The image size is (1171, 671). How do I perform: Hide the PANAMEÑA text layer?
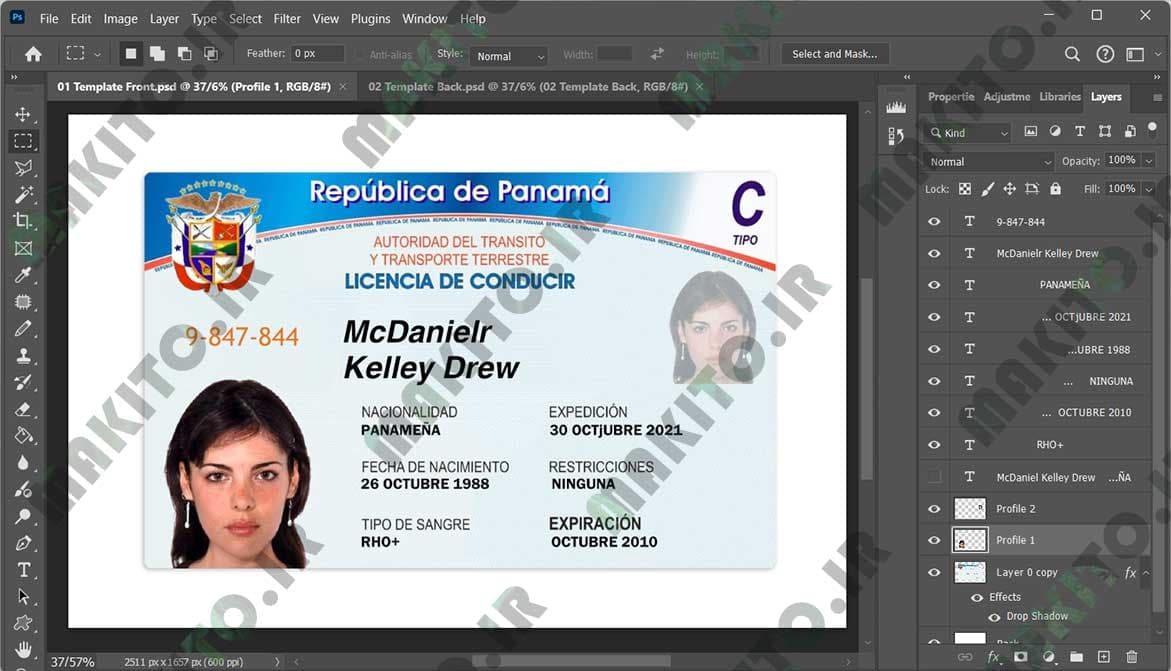click(x=934, y=285)
